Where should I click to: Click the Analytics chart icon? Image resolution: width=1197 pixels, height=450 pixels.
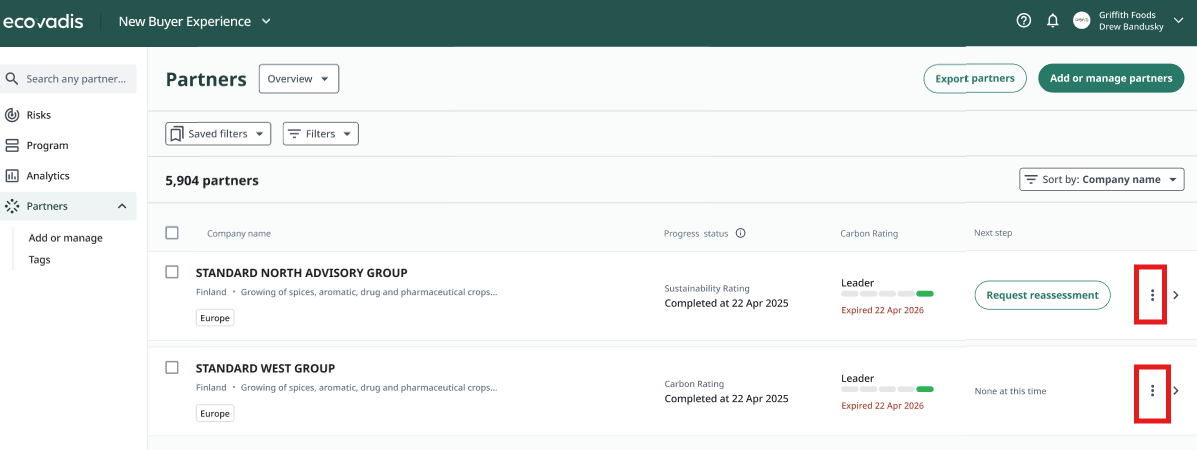pyautogui.click(x=11, y=176)
